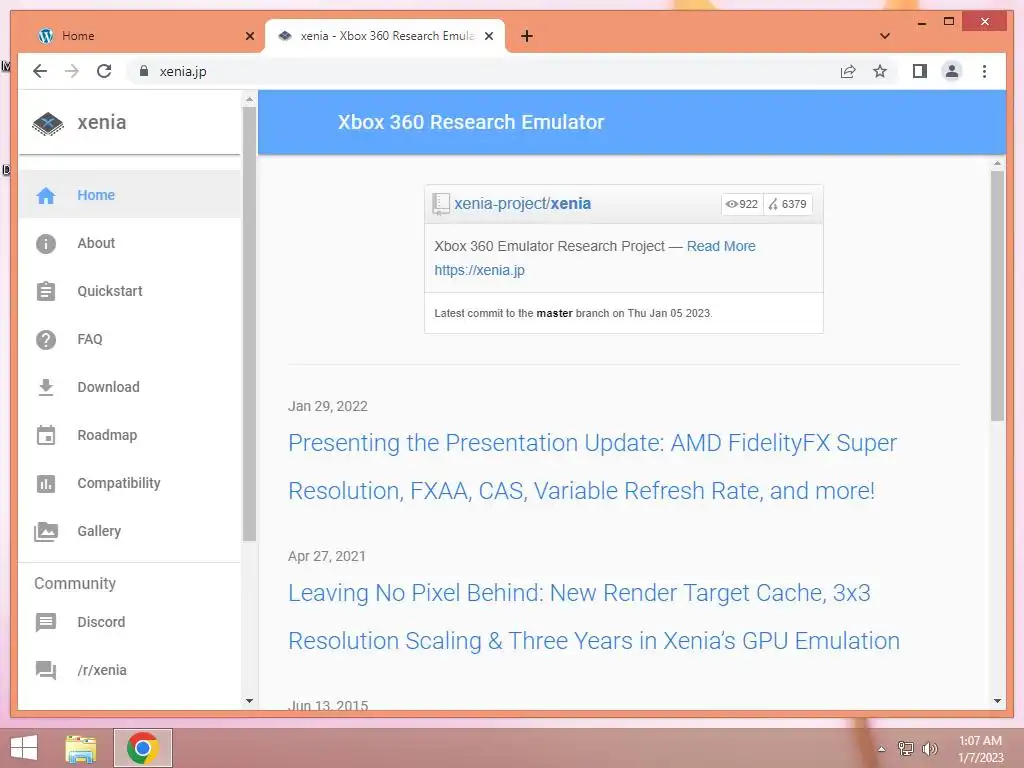Click the Compatibility chart icon
1024x768 pixels.
46,483
